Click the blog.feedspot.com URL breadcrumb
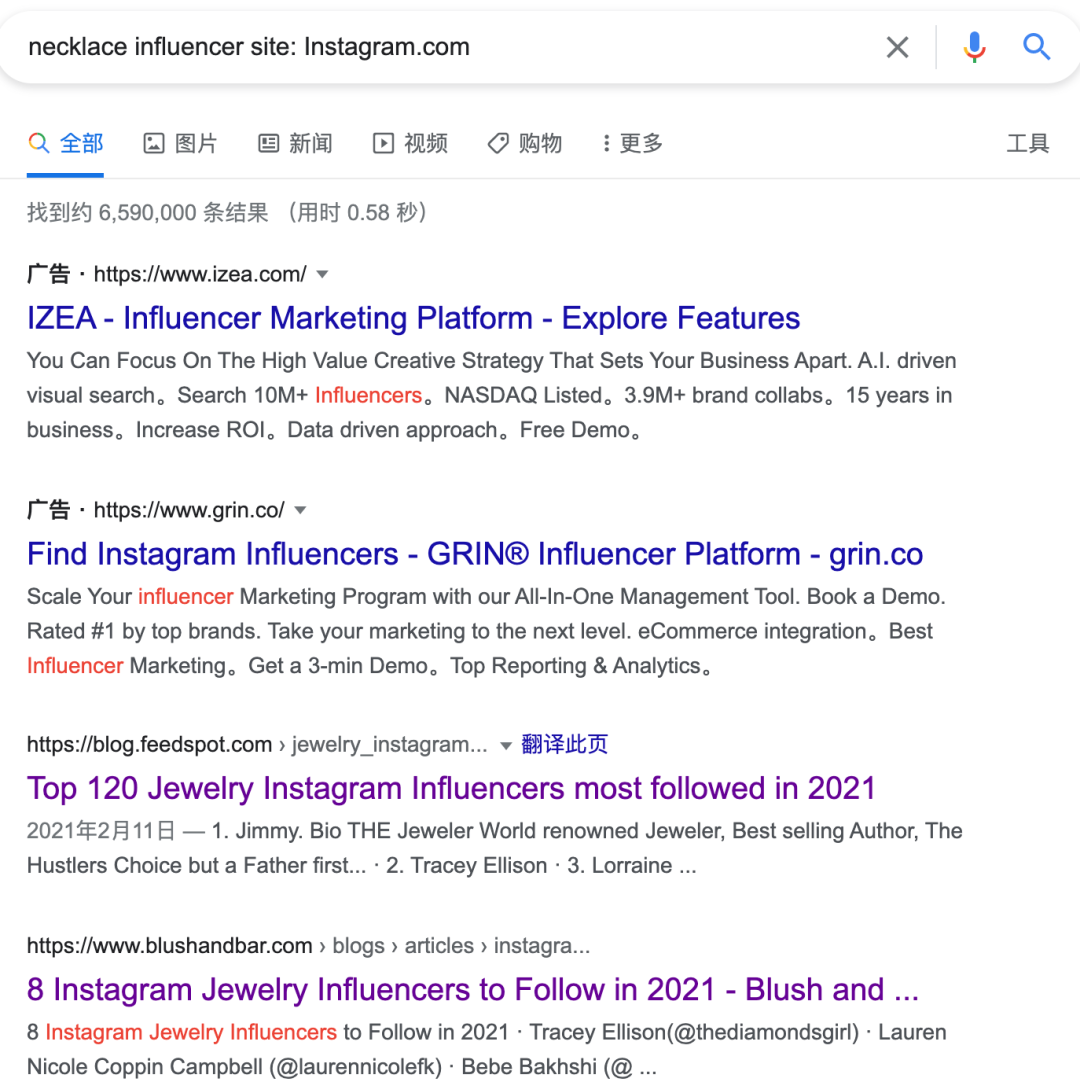The width and height of the screenshot is (1080, 1082). 150,745
